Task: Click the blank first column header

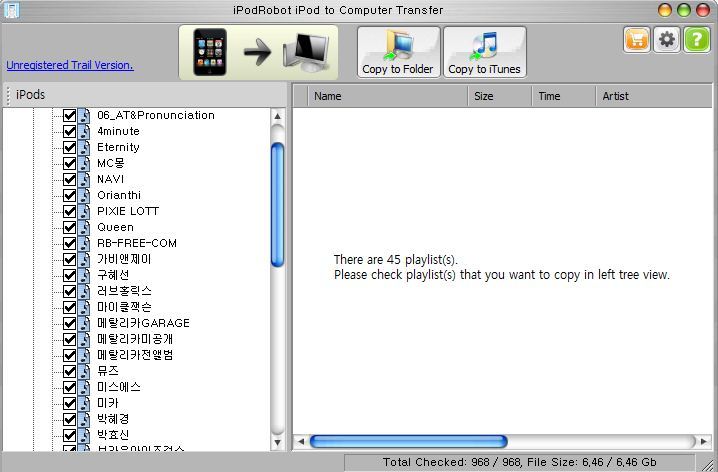Action: click(300, 96)
